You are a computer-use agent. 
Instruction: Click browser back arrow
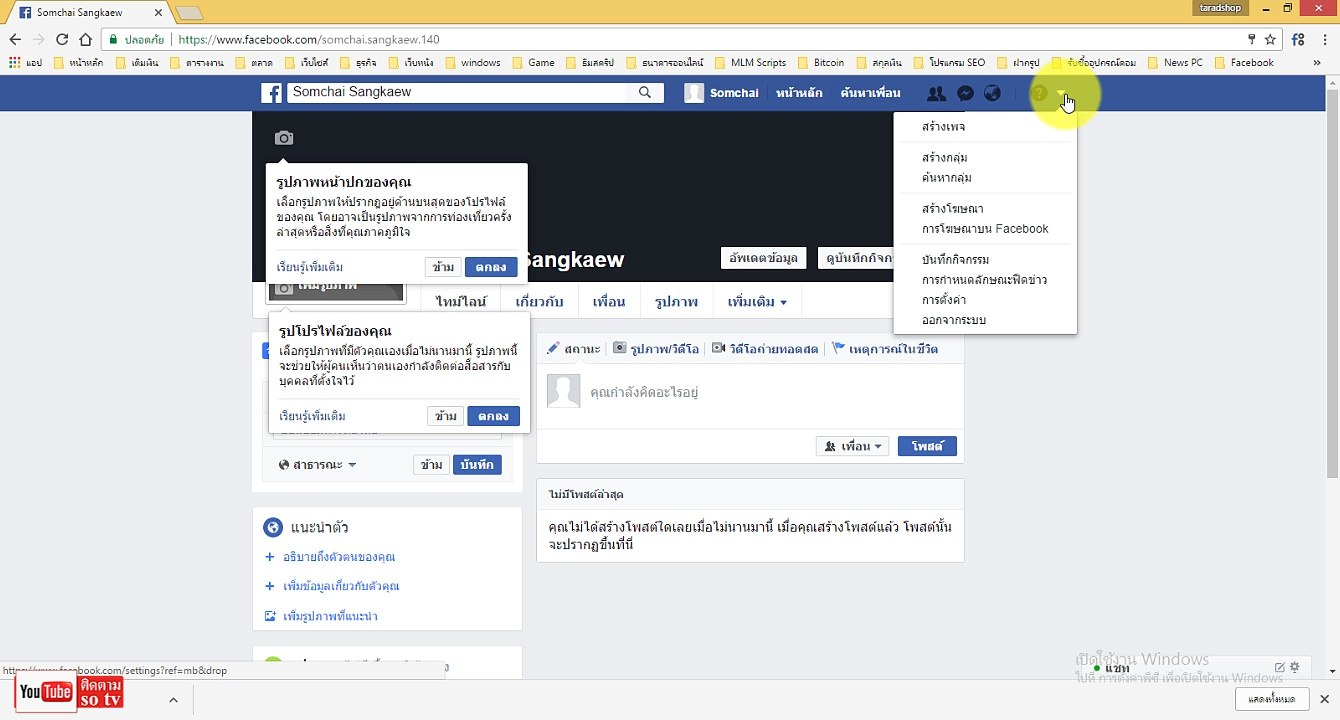tap(15, 40)
